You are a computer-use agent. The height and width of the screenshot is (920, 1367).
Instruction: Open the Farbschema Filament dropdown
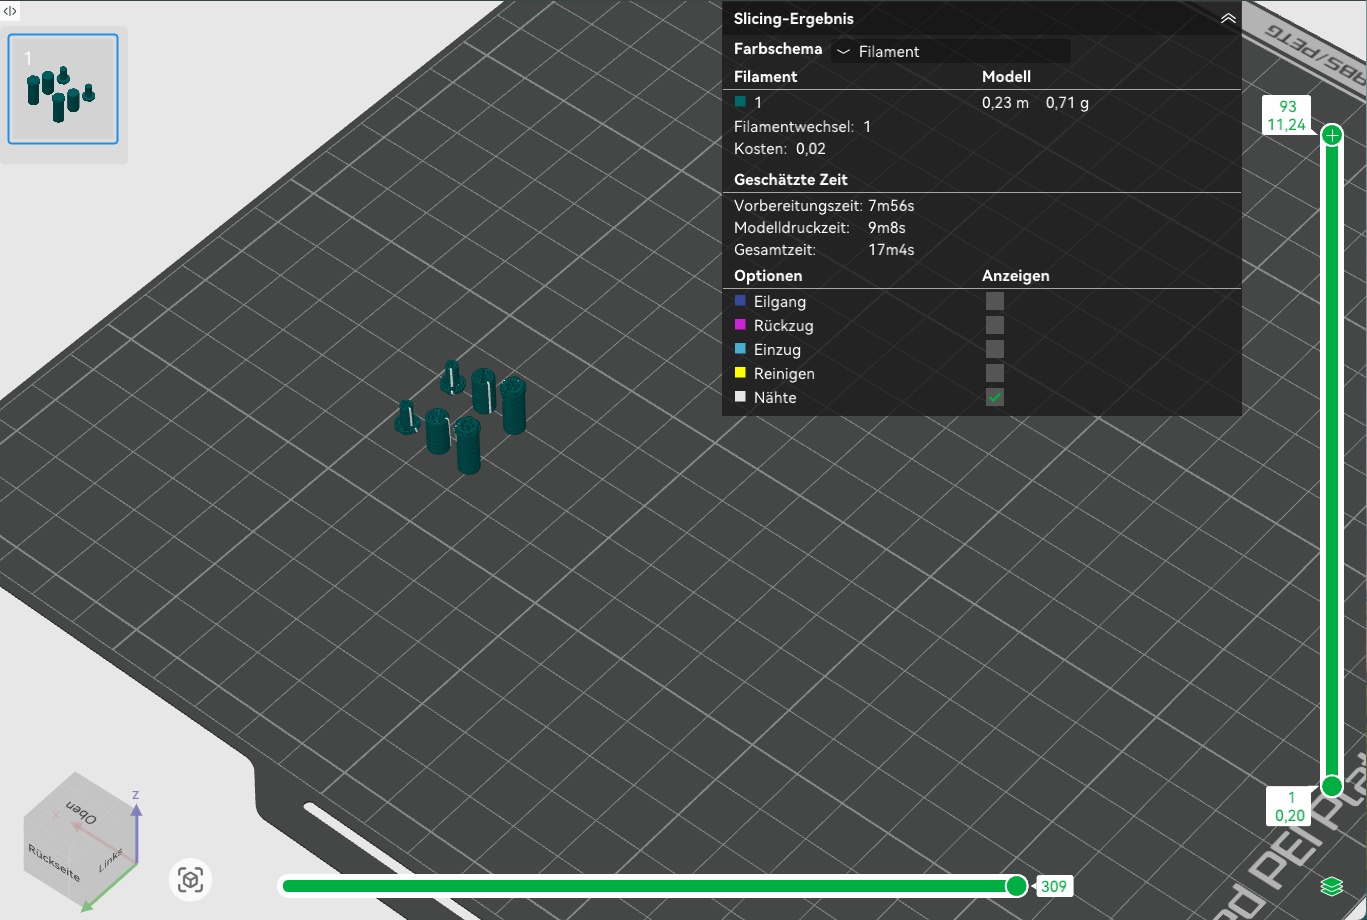(x=950, y=51)
